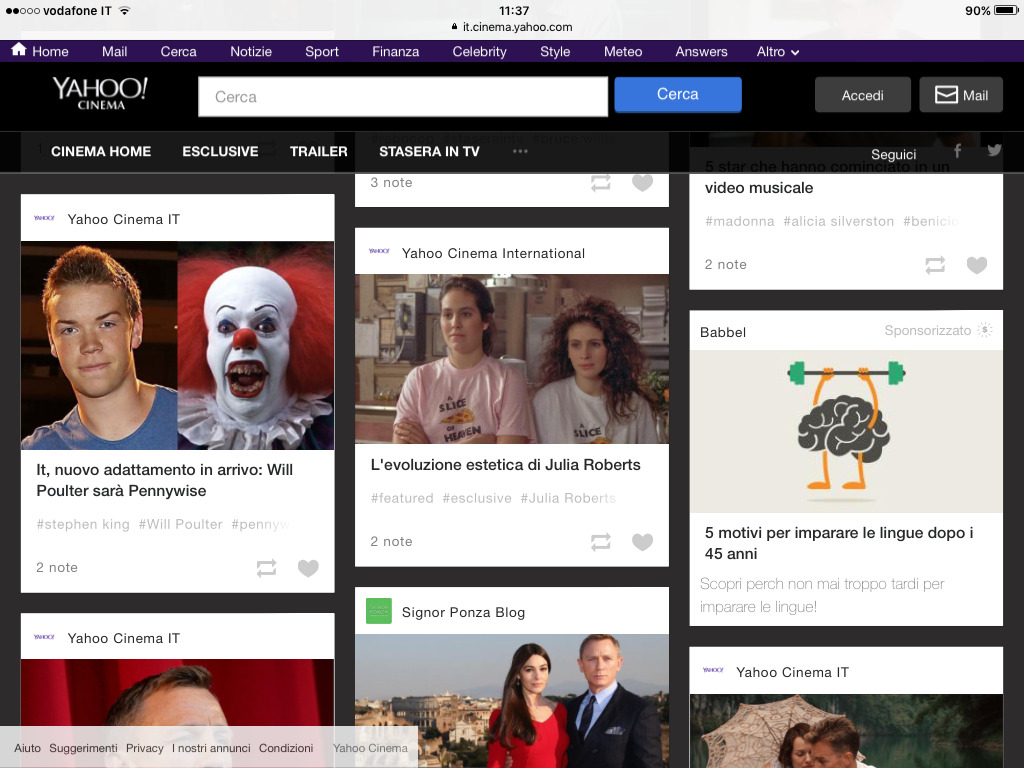This screenshot has height=768, width=1024.
Task: Open Yahoo Cinema Twitter bird icon
Action: [x=994, y=151]
